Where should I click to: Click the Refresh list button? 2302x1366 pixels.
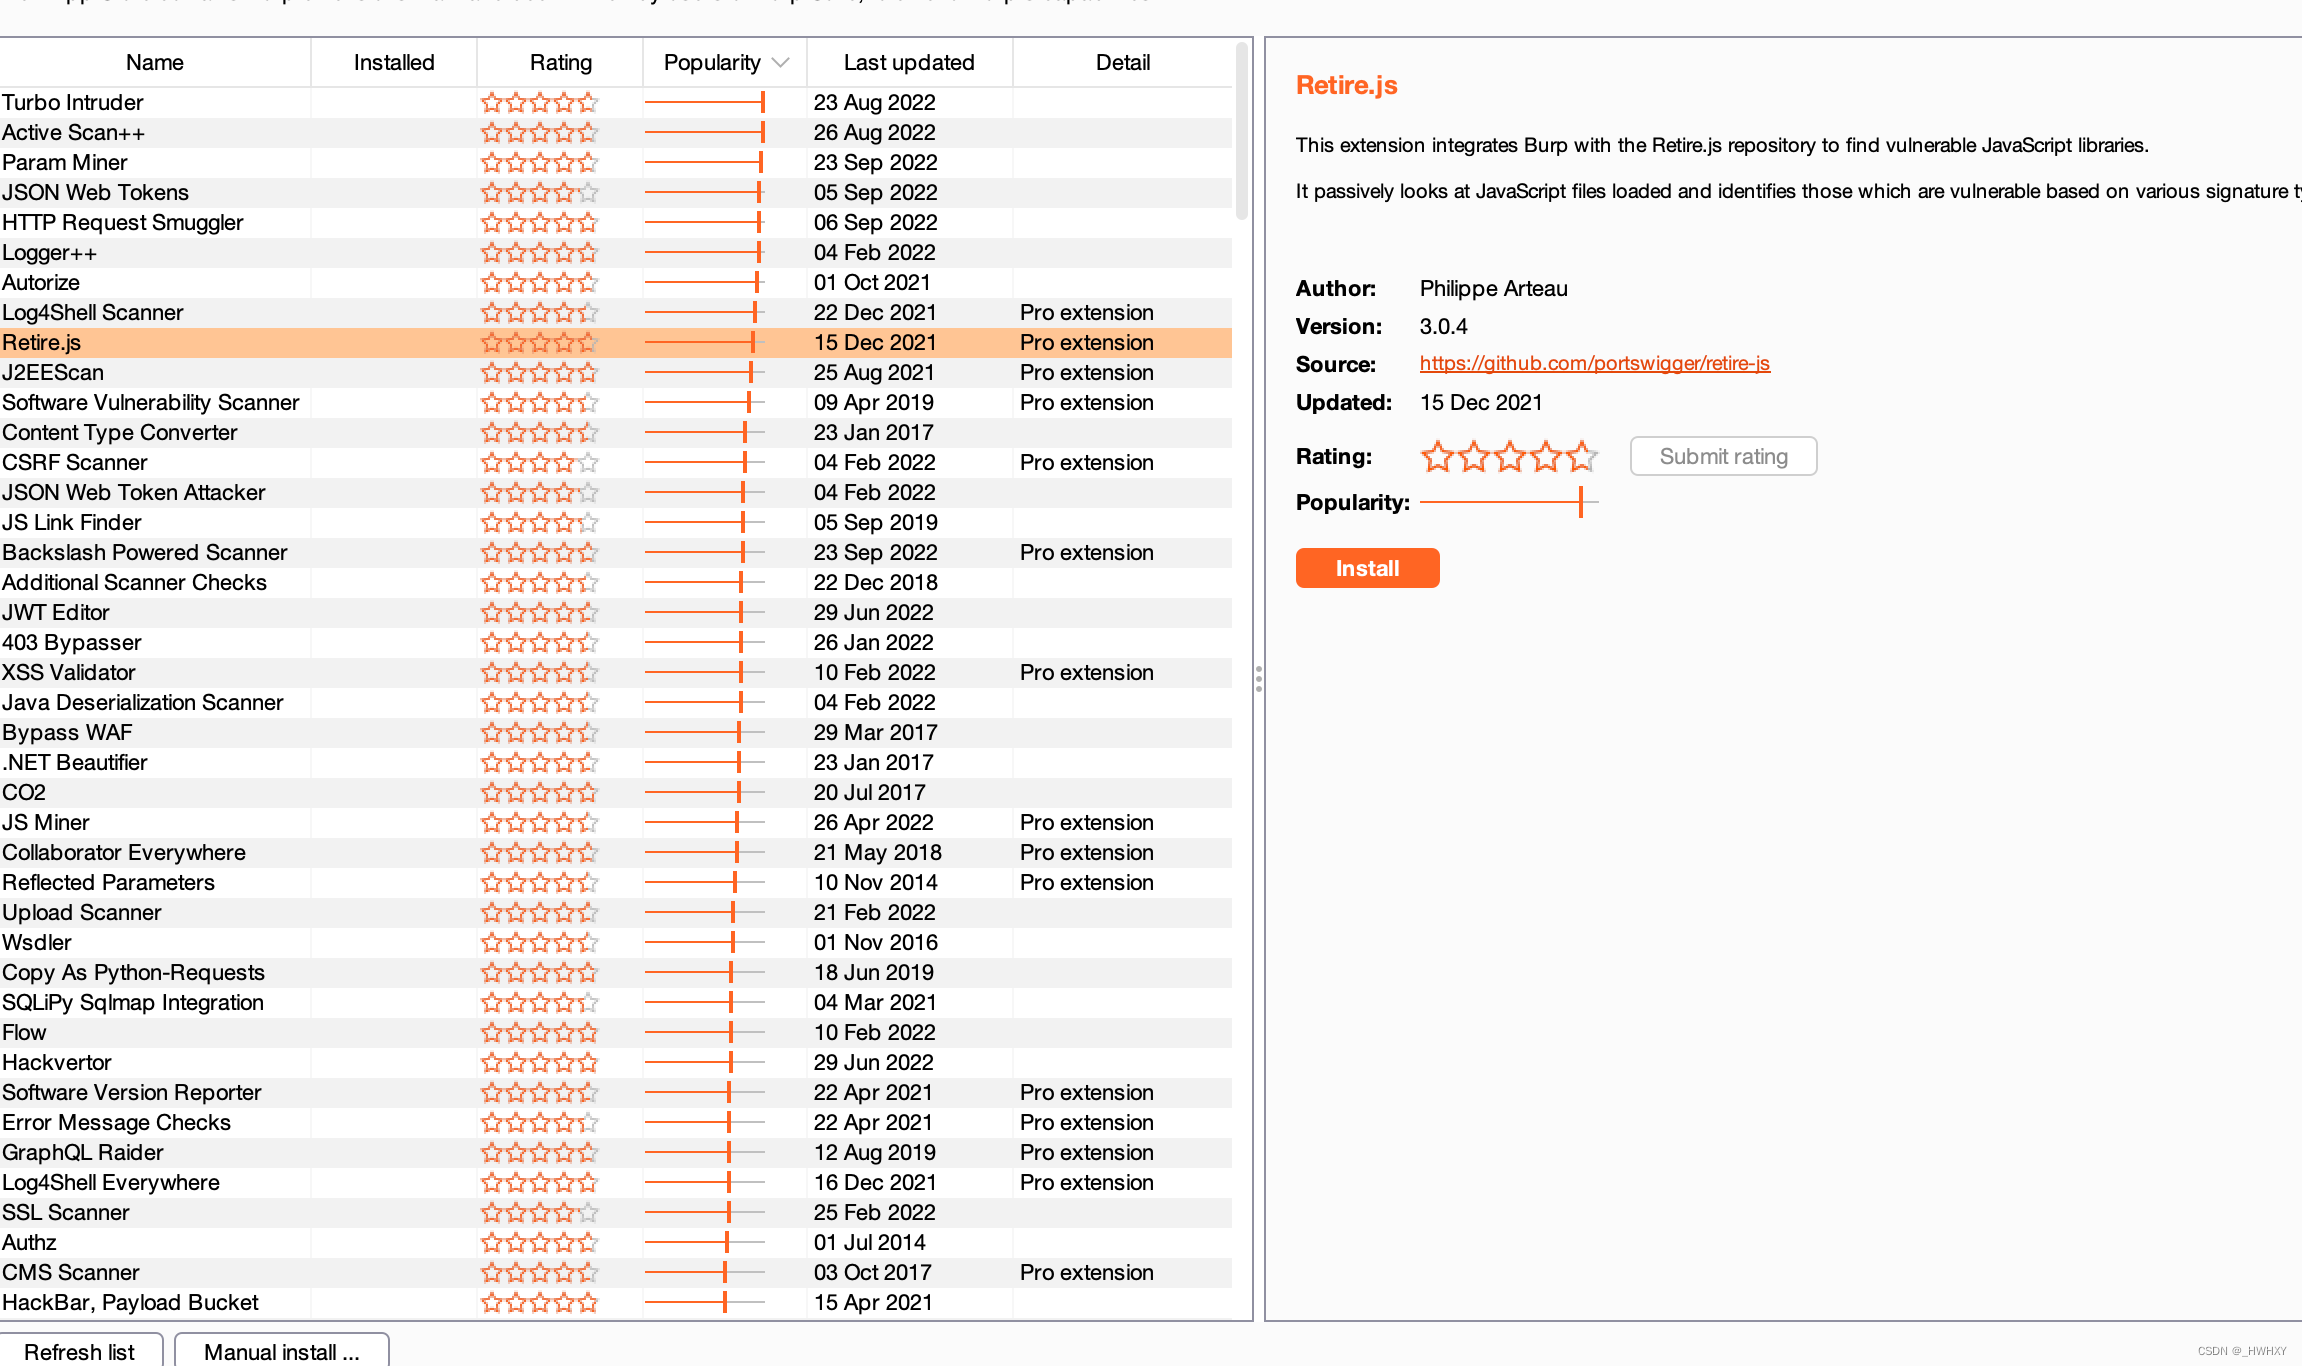pos(80,1351)
